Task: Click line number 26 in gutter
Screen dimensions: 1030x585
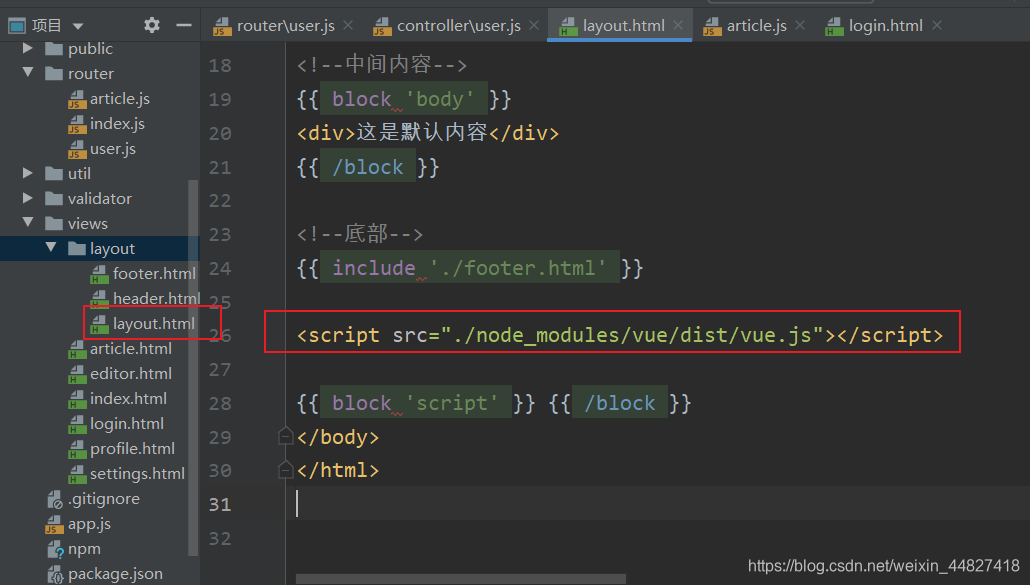Action: click(x=221, y=336)
